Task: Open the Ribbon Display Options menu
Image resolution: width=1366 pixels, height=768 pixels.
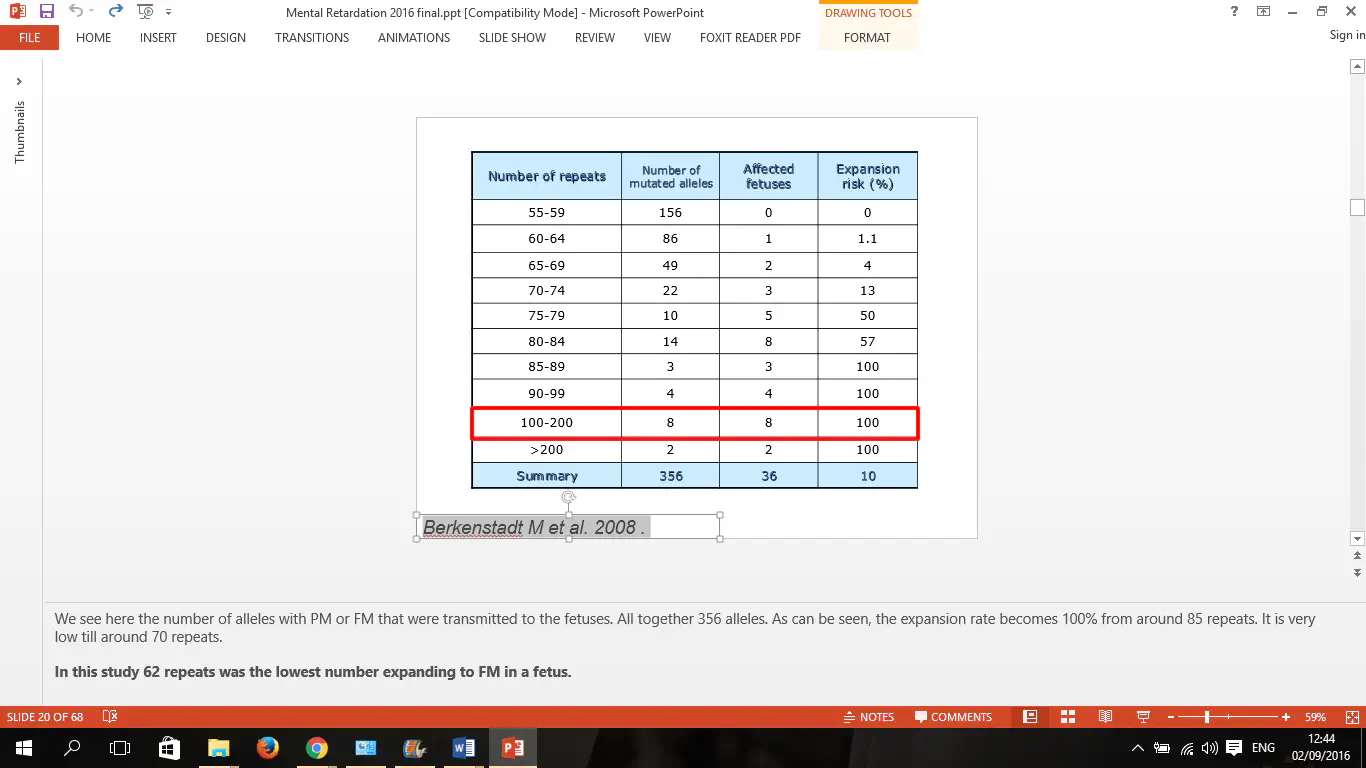Action: (1264, 12)
